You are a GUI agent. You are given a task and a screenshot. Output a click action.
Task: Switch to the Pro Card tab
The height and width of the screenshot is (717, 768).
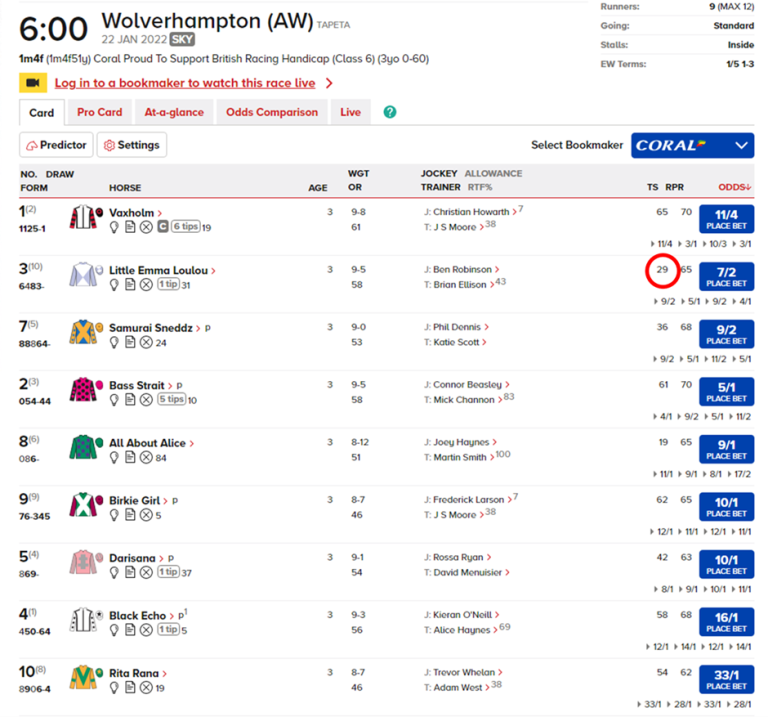[x=99, y=112]
